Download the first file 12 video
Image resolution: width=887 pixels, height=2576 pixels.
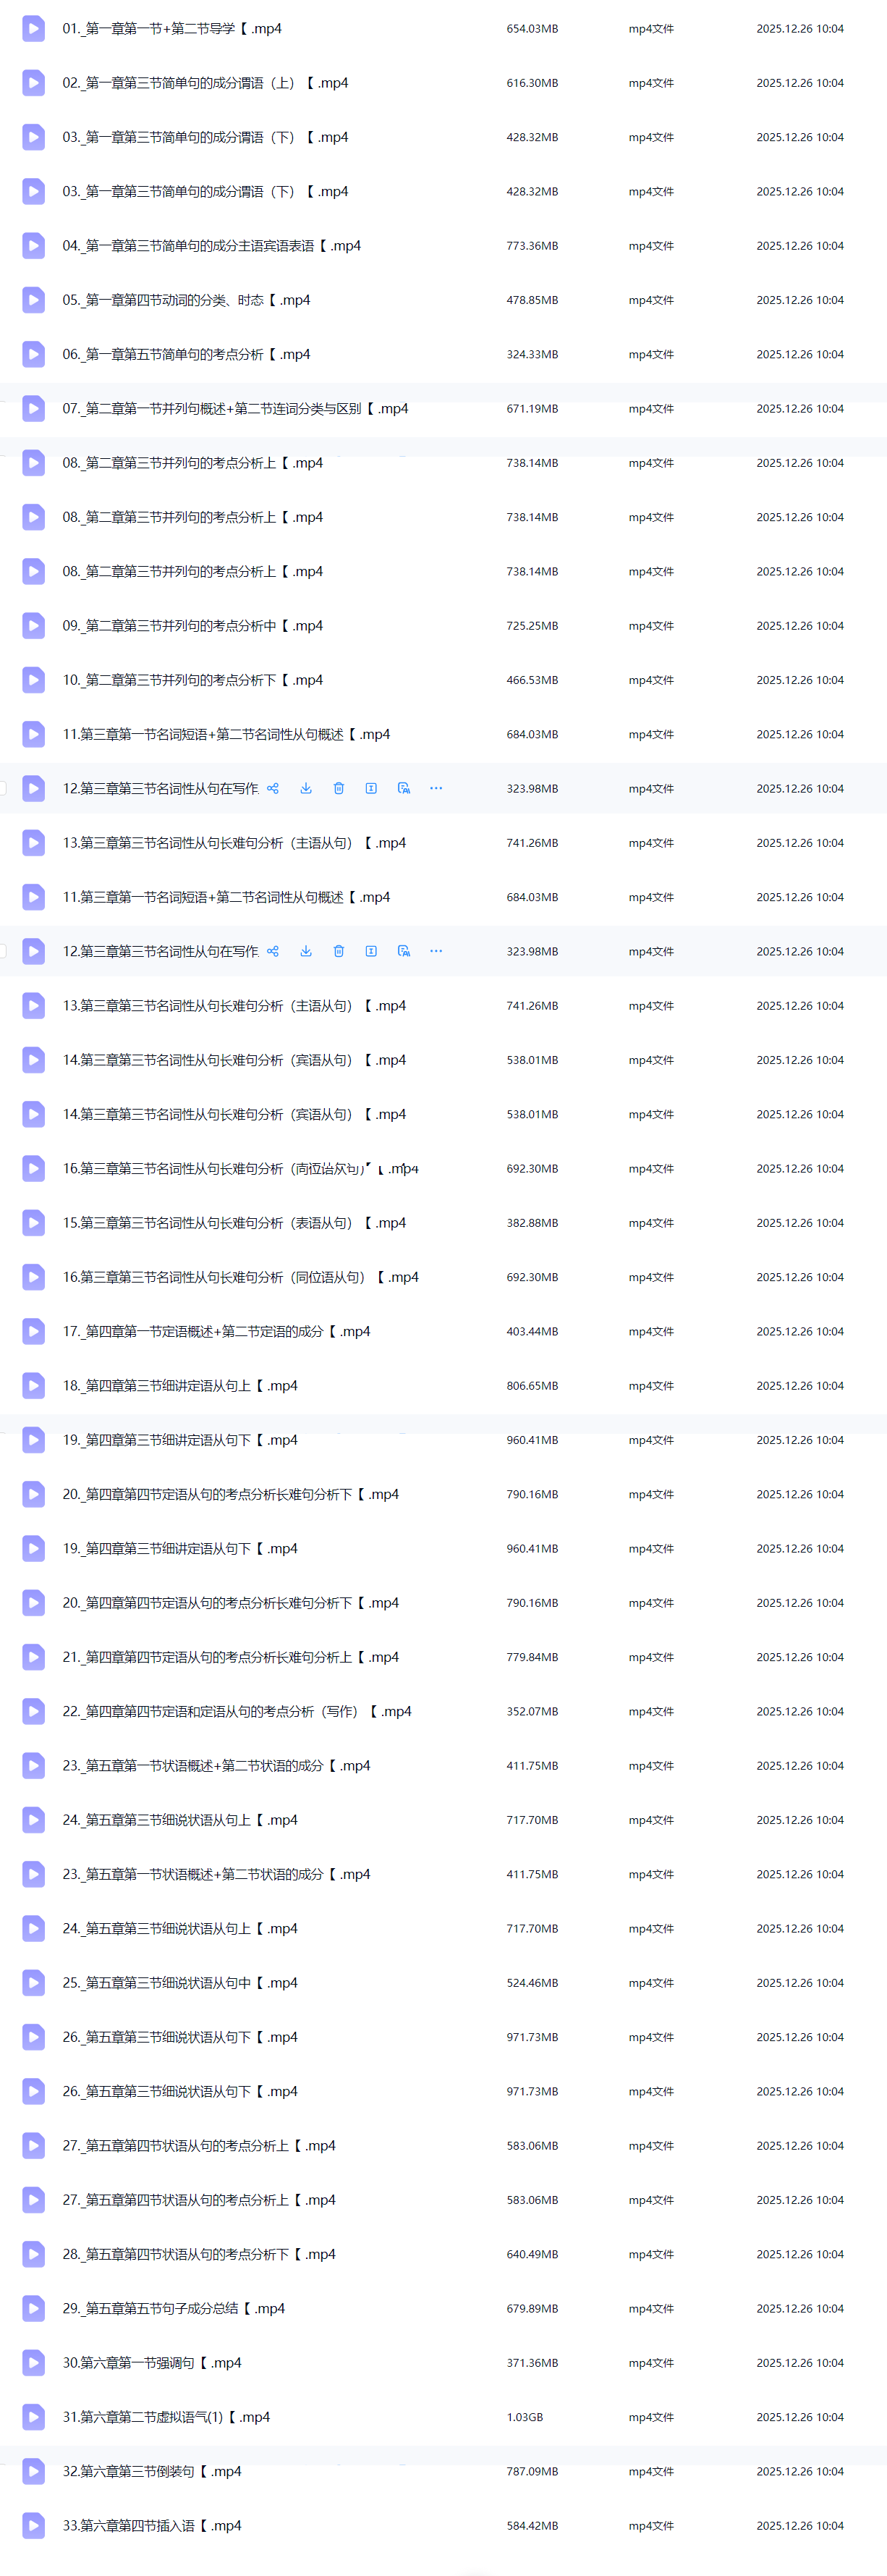click(306, 788)
